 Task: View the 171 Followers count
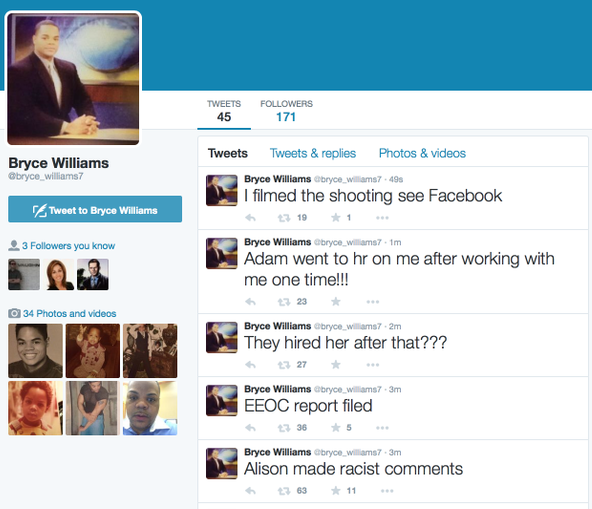[x=286, y=111]
